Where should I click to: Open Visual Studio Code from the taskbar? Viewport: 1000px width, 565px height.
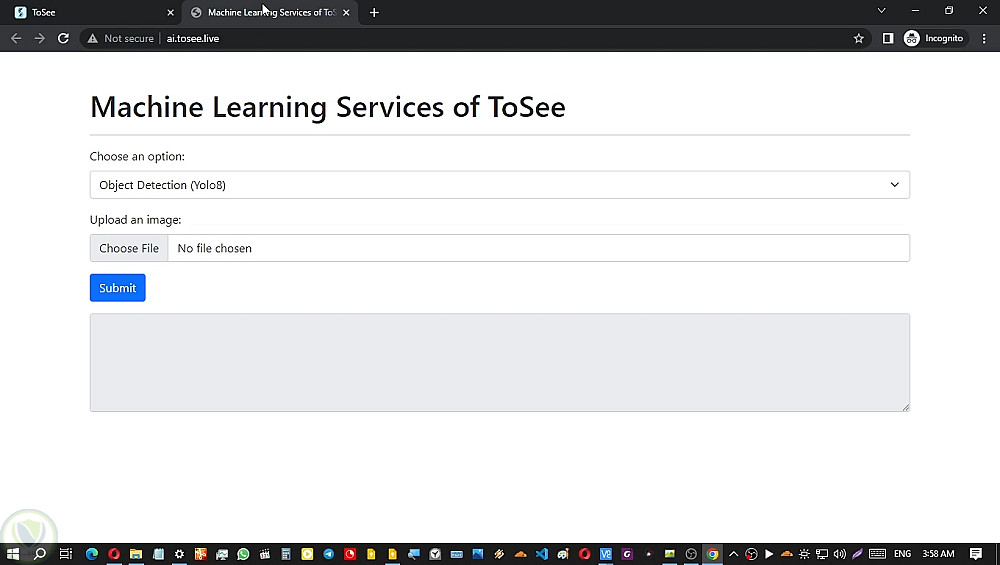tap(542, 554)
